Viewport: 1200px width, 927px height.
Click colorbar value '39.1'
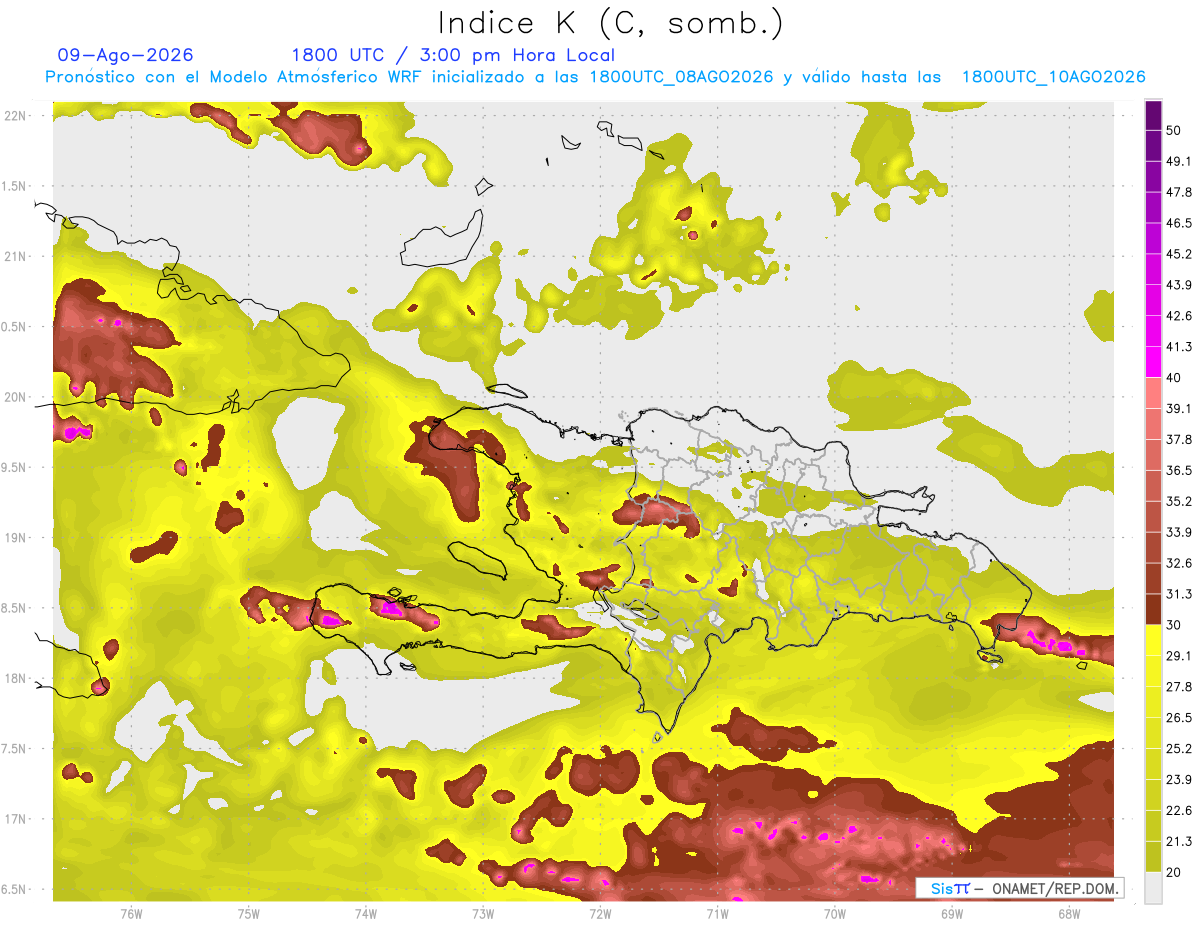[x=1179, y=408]
